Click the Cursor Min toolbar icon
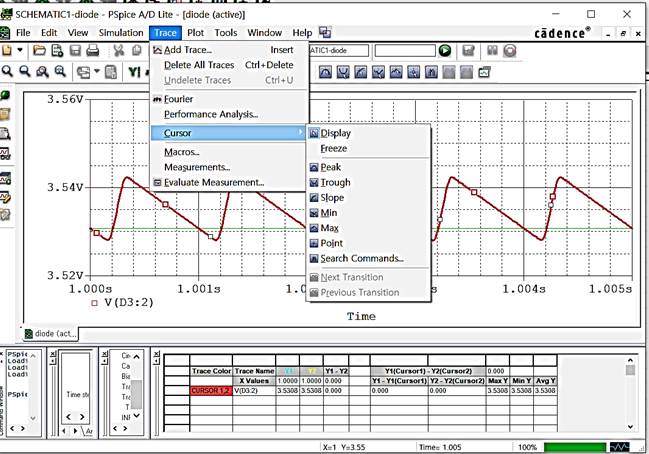This screenshot has width=649, height=454. coord(378,72)
